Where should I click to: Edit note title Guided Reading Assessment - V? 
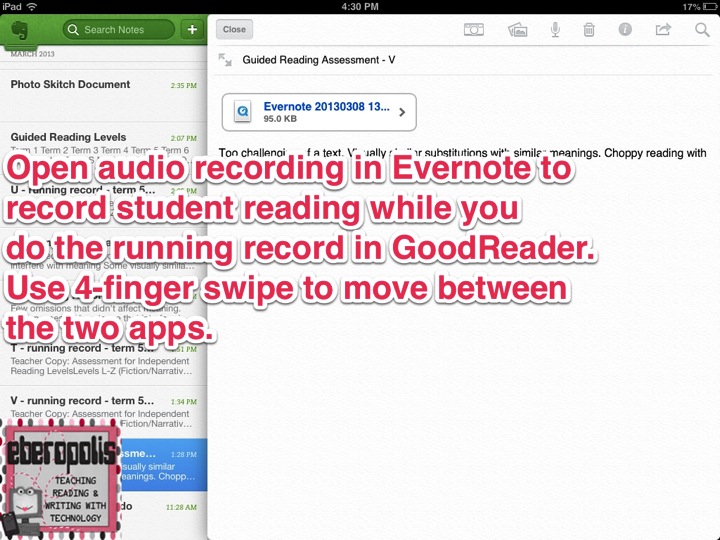(x=319, y=60)
